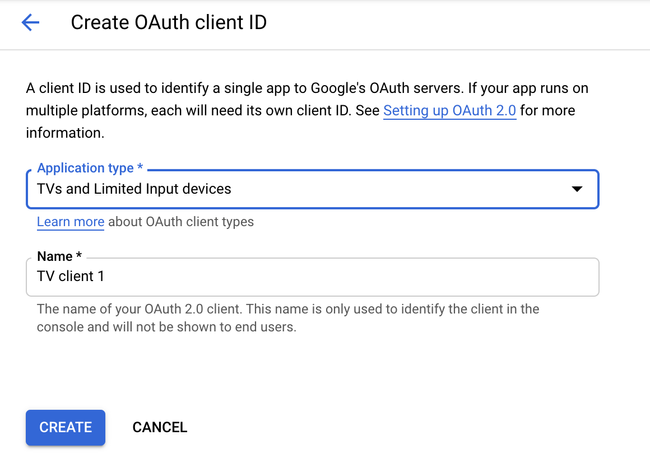Click the "Create OAuth client ID" heading
Screen dimensions: 650x468
169,22
